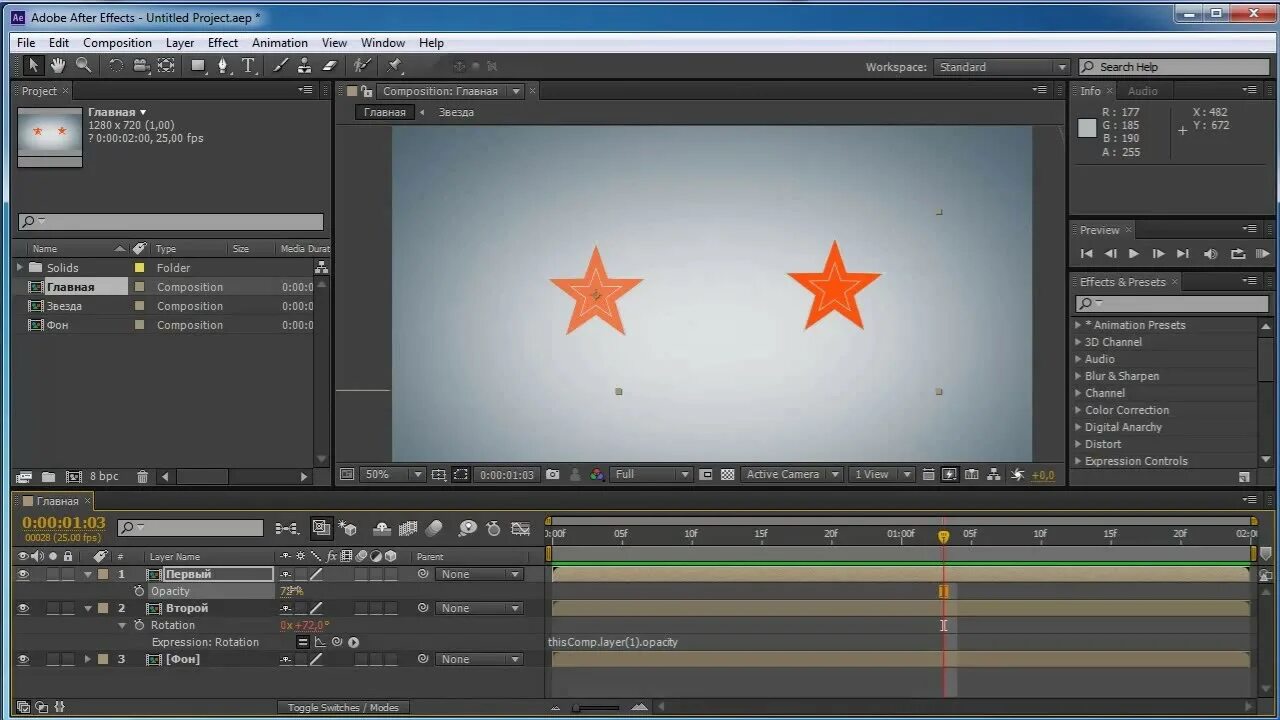
Task: Select the Rotation tool
Action: (116, 66)
